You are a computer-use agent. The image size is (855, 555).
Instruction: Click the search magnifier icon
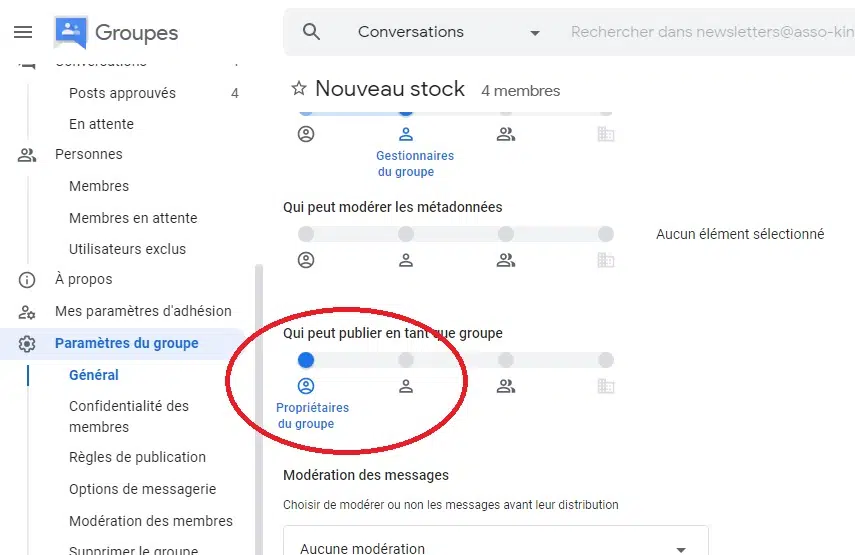[311, 32]
